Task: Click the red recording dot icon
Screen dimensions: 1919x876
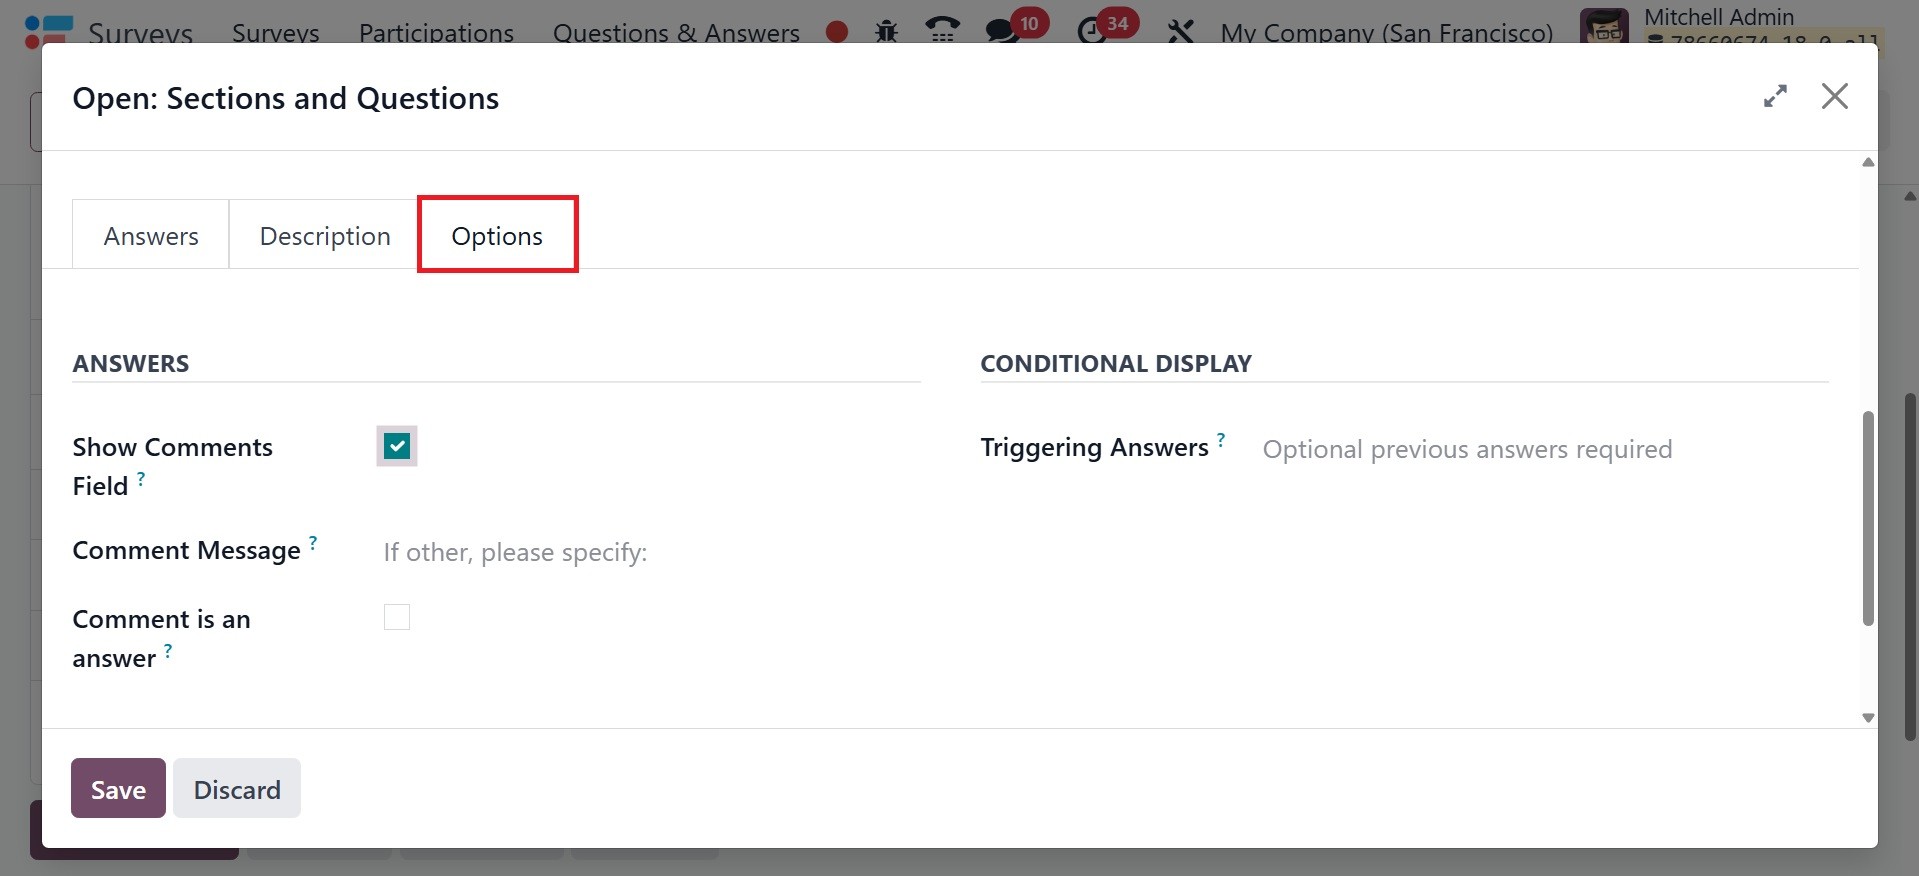Action: [x=837, y=32]
